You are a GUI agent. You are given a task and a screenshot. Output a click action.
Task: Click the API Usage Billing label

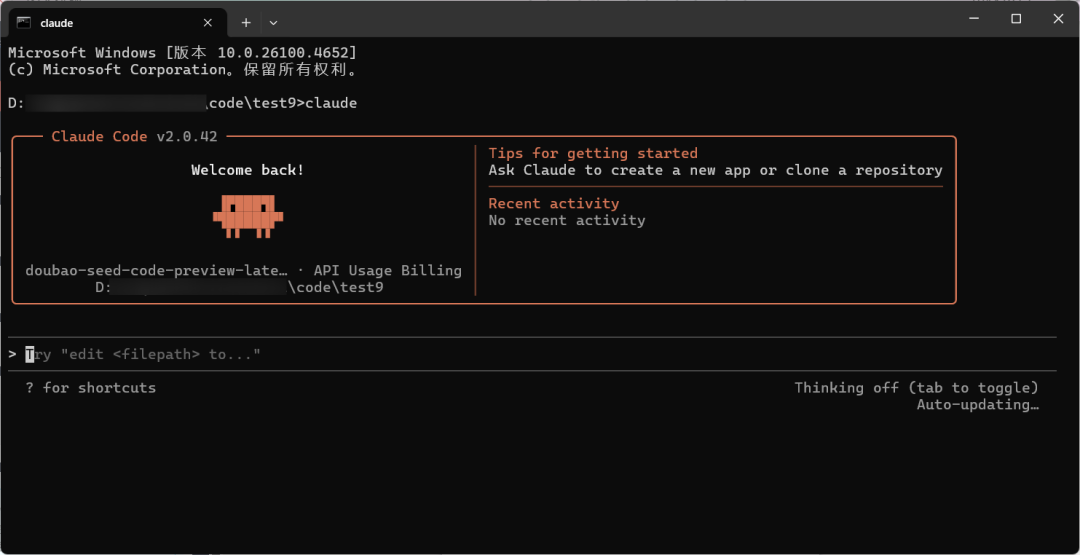tap(387, 270)
